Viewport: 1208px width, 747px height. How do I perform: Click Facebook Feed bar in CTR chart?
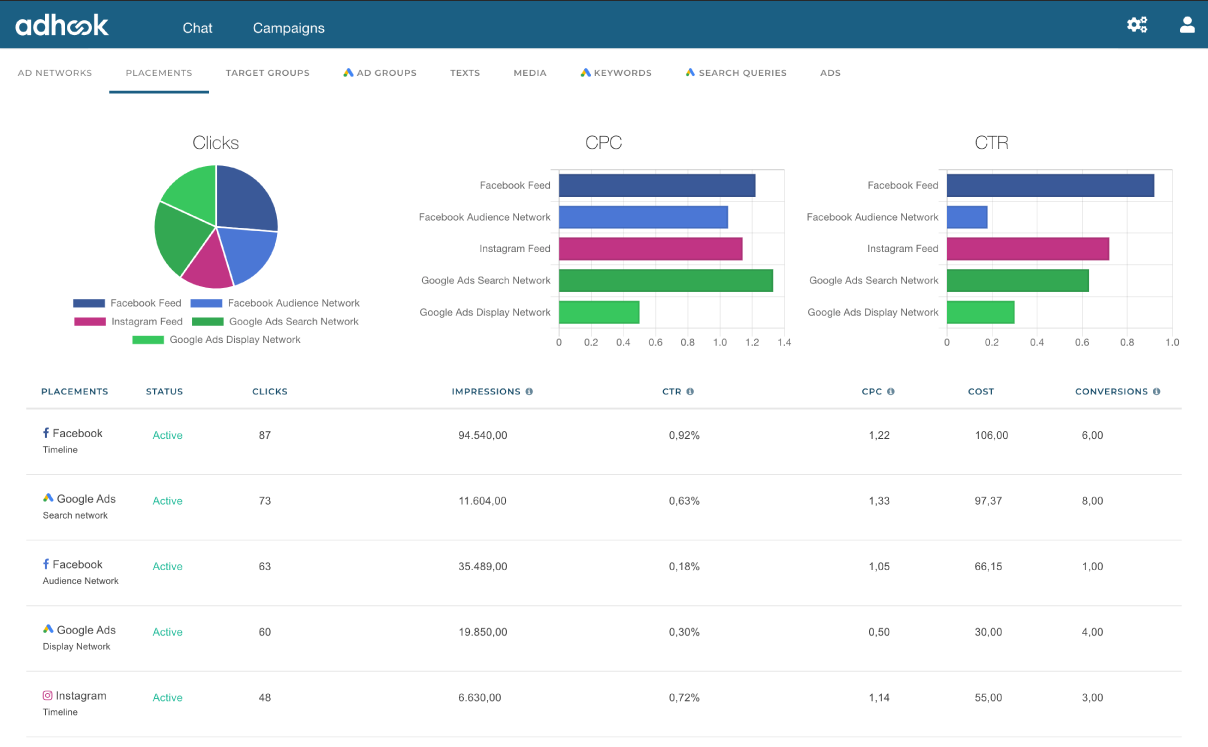coord(1050,185)
